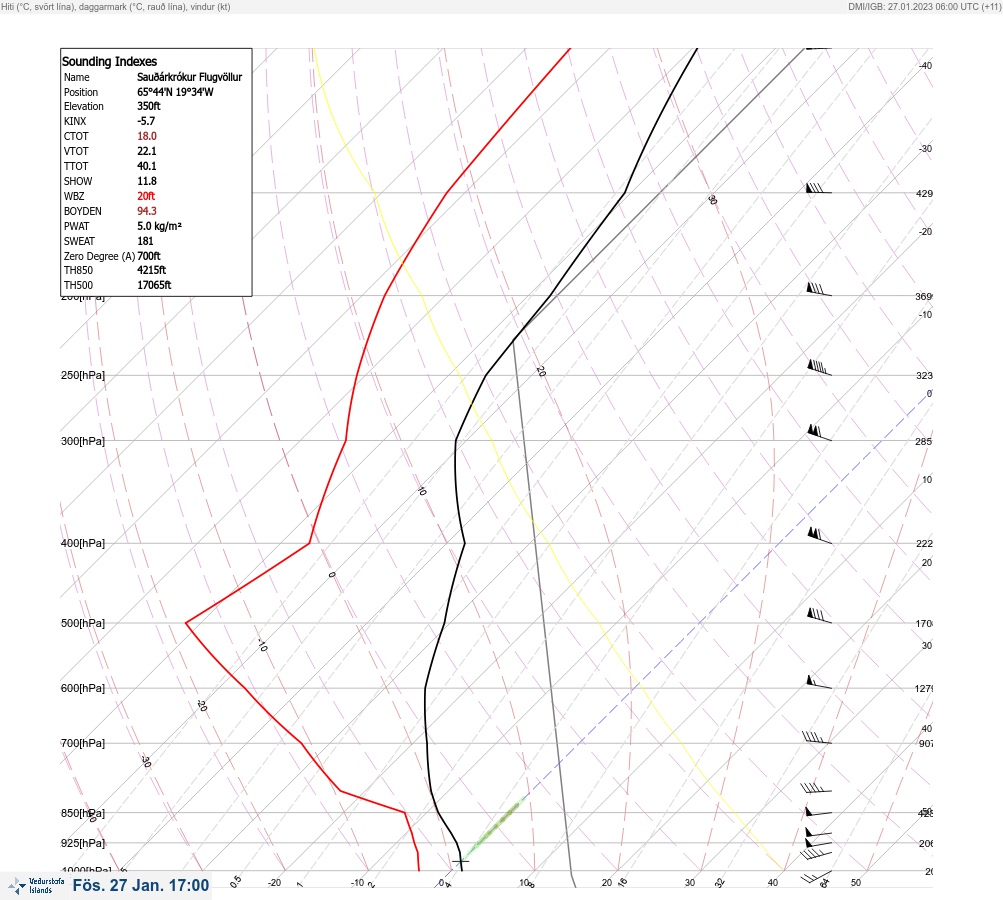Click the wind barb at 300 hPa level
Screen dimensions: 1003x900
819,433
